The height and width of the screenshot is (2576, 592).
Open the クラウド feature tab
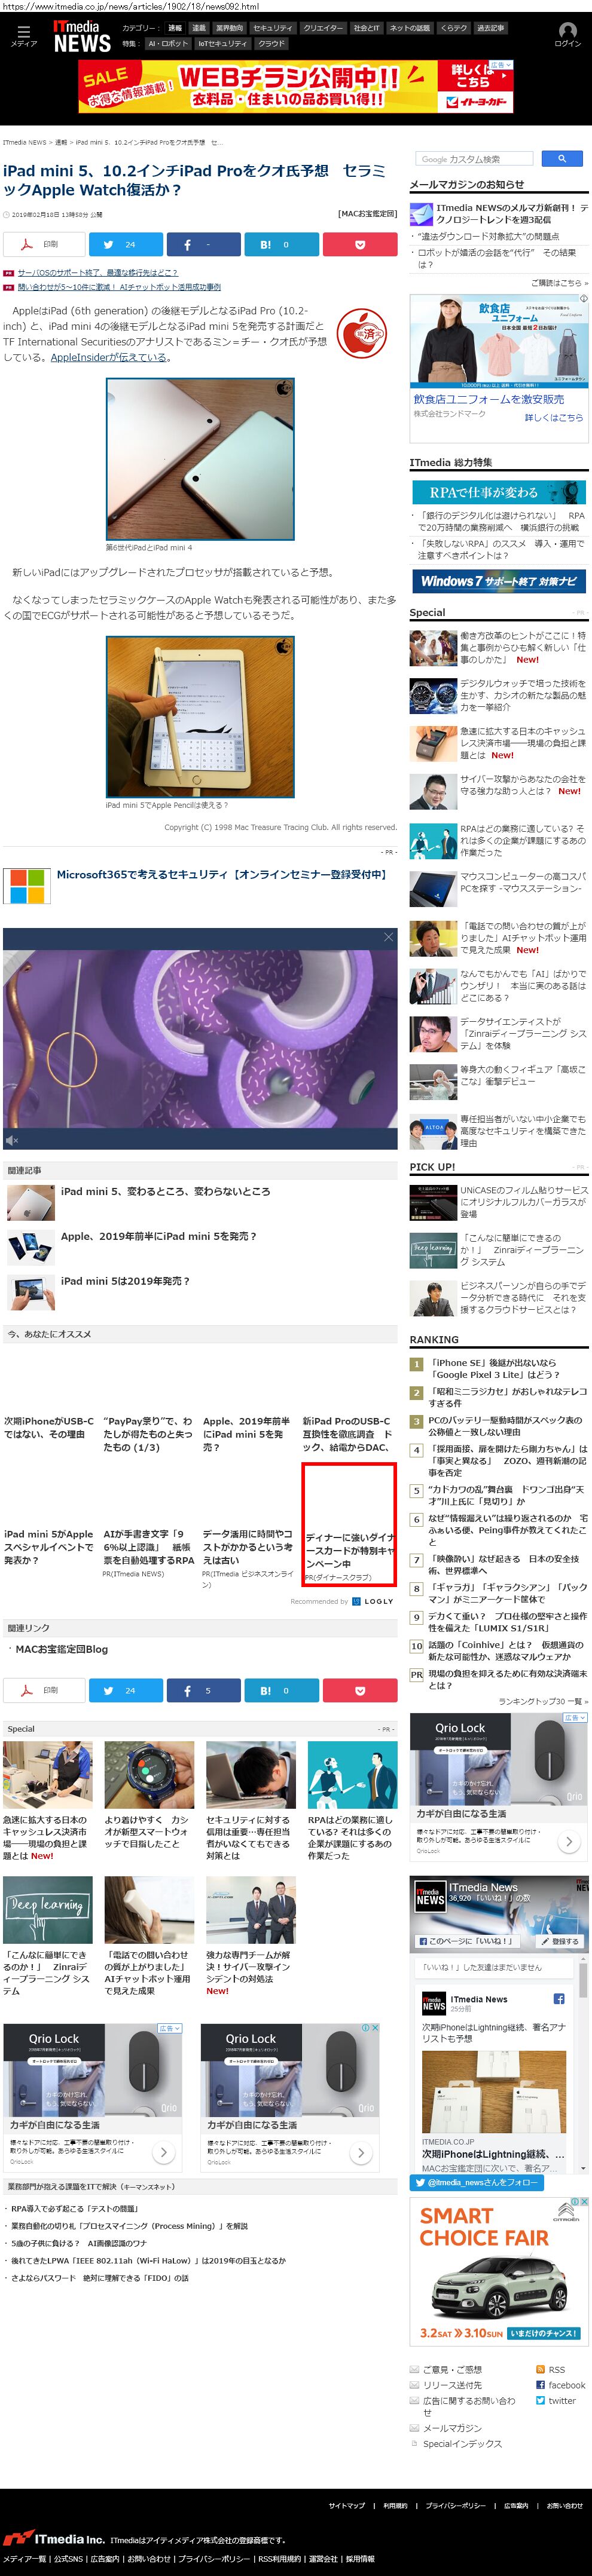click(x=271, y=44)
